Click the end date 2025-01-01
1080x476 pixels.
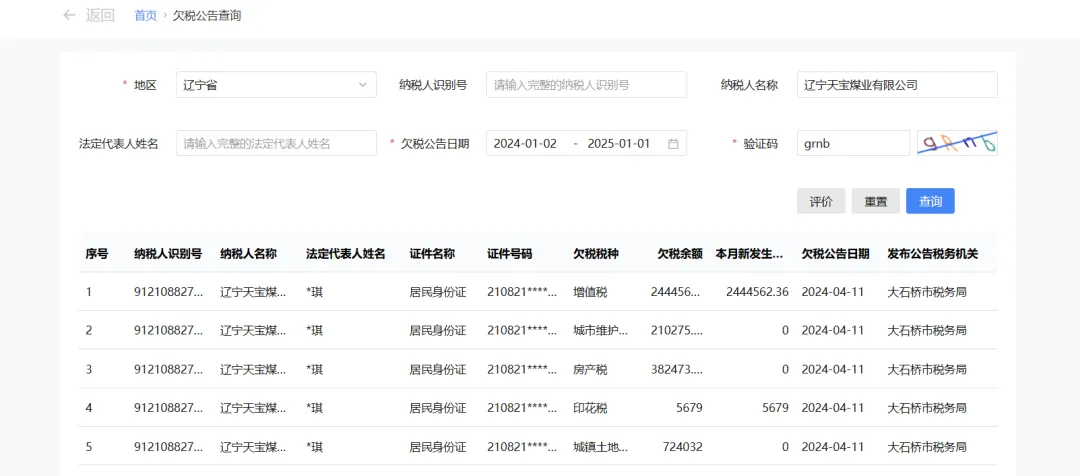[x=619, y=143]
